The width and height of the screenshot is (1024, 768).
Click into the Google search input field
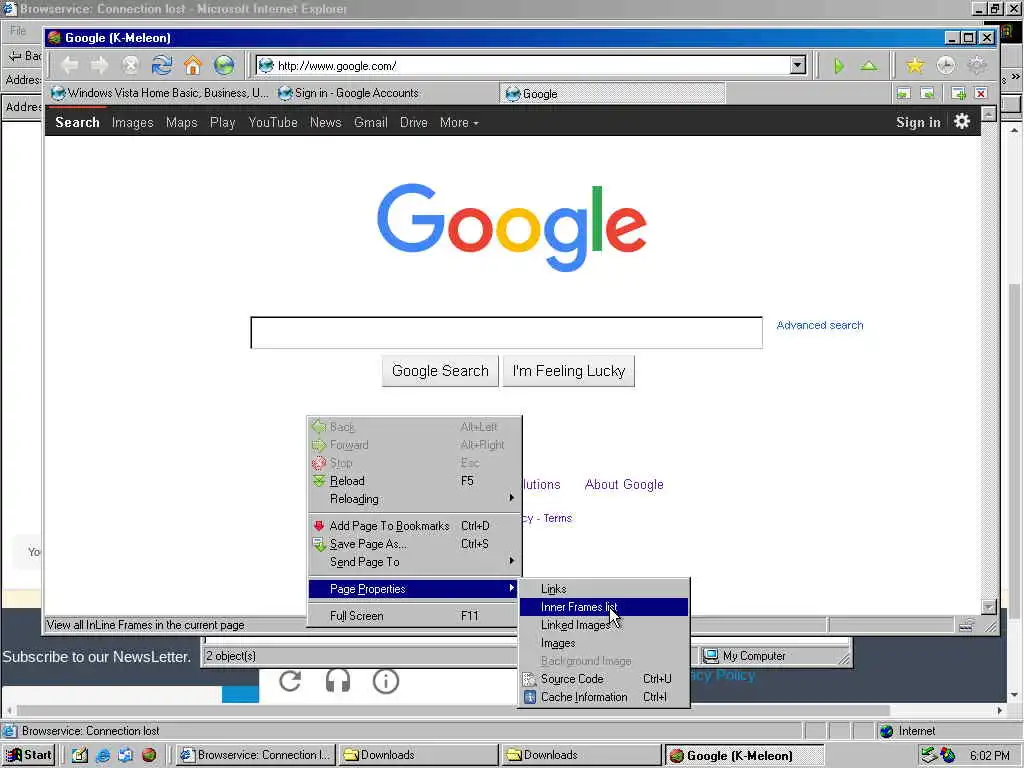click(506, 332)
